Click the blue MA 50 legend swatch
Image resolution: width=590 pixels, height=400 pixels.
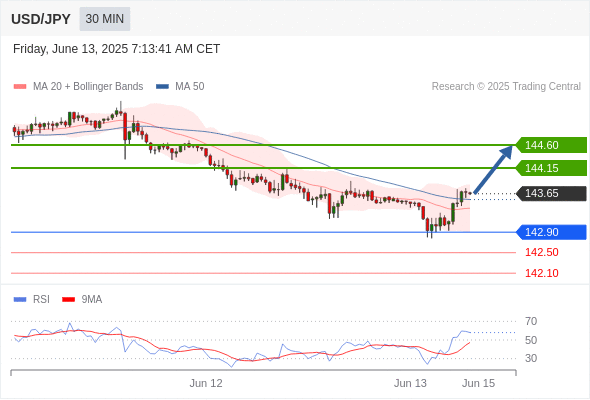(162, 87)
